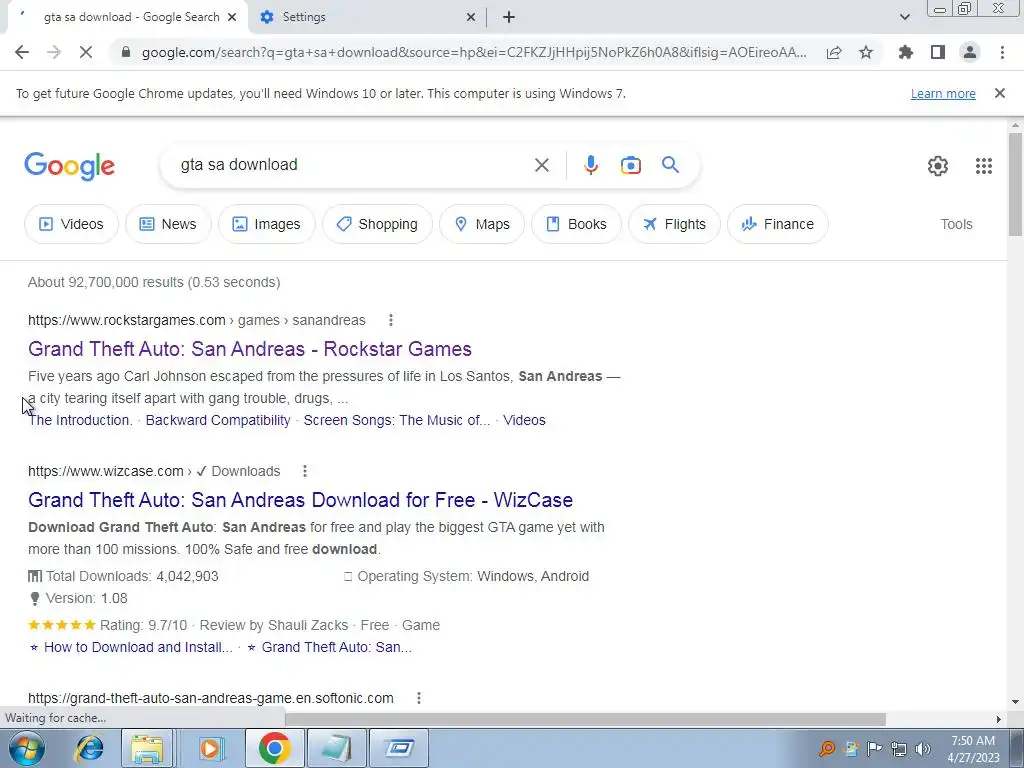Dismiss the Chrome update notification bar
This screenshot has height=768, width=1024.
[x=1000, y=93]
